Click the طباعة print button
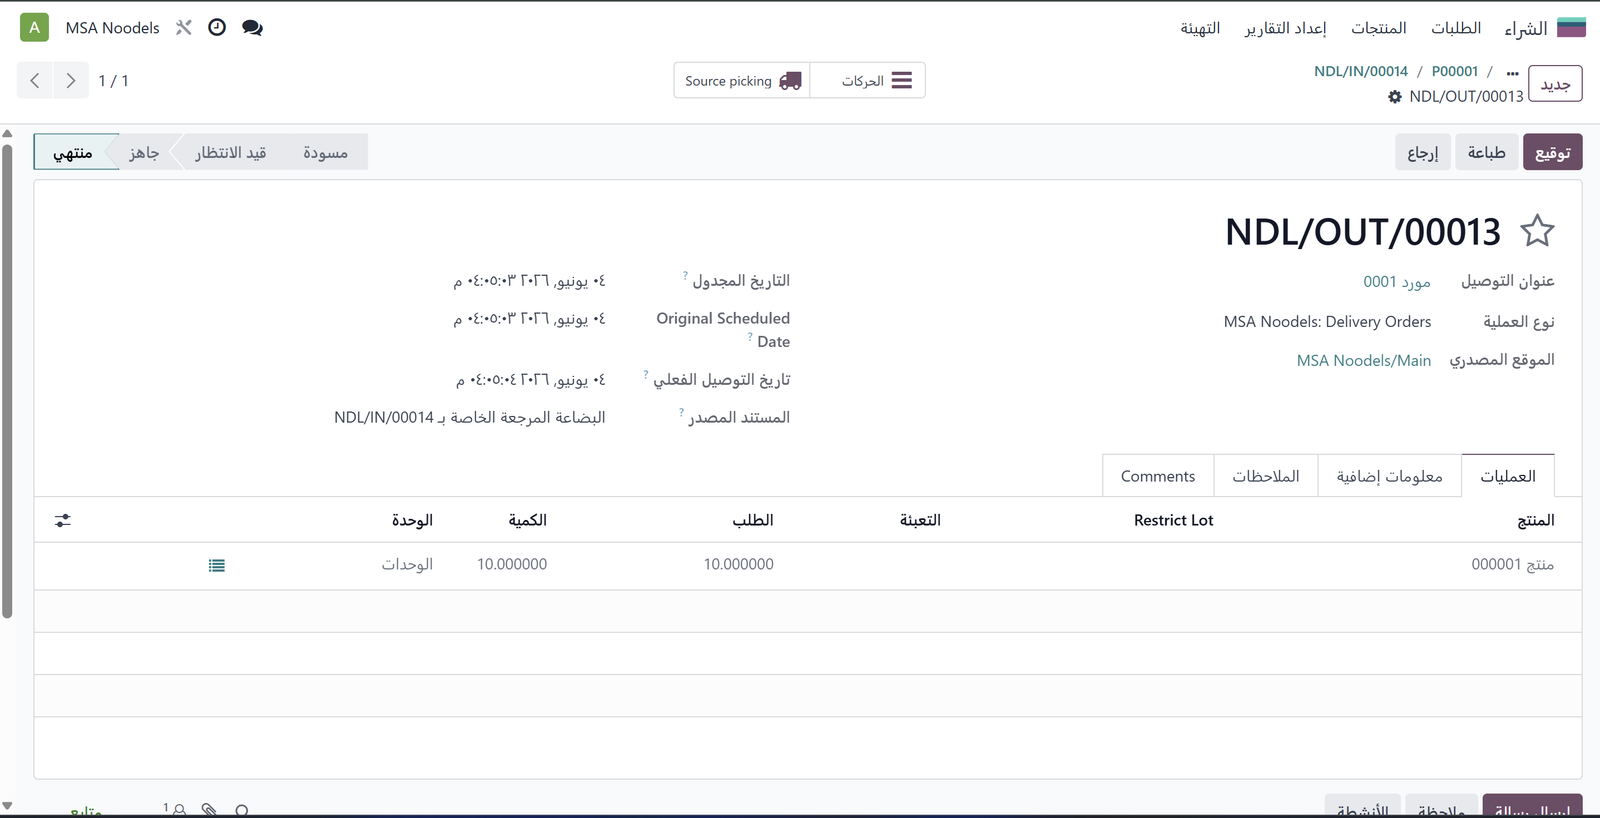 [1486, 152]
